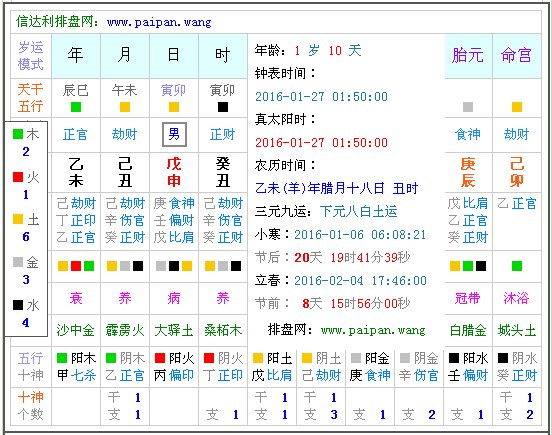This screenshot has width=552, height=435.
Task: Click the green swatch under 辰巳
Action: pos(76,107)
